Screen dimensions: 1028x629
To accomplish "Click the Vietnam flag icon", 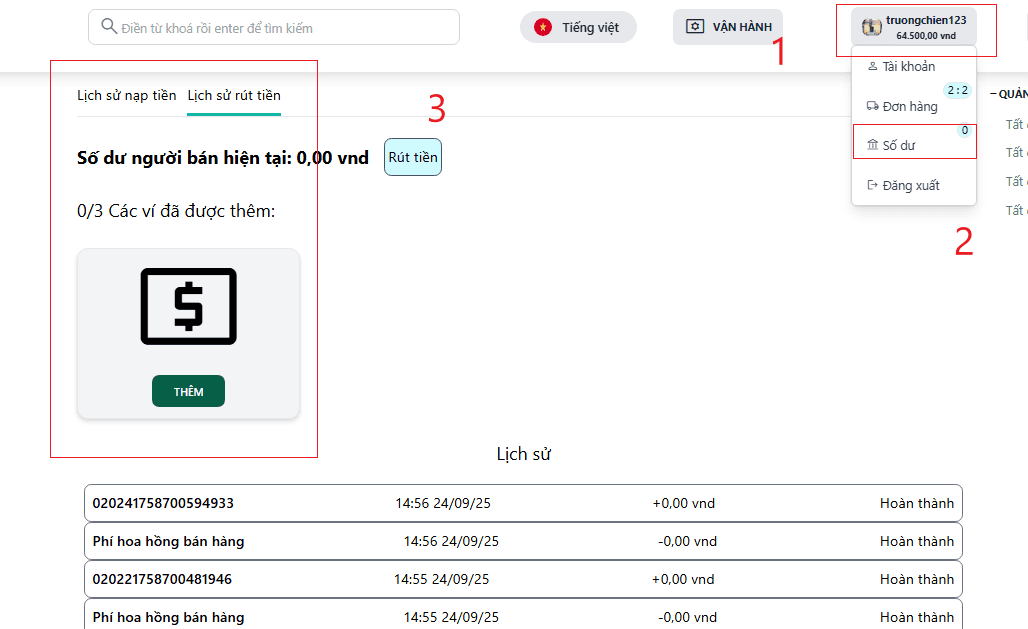I will [x=543, y=27].
